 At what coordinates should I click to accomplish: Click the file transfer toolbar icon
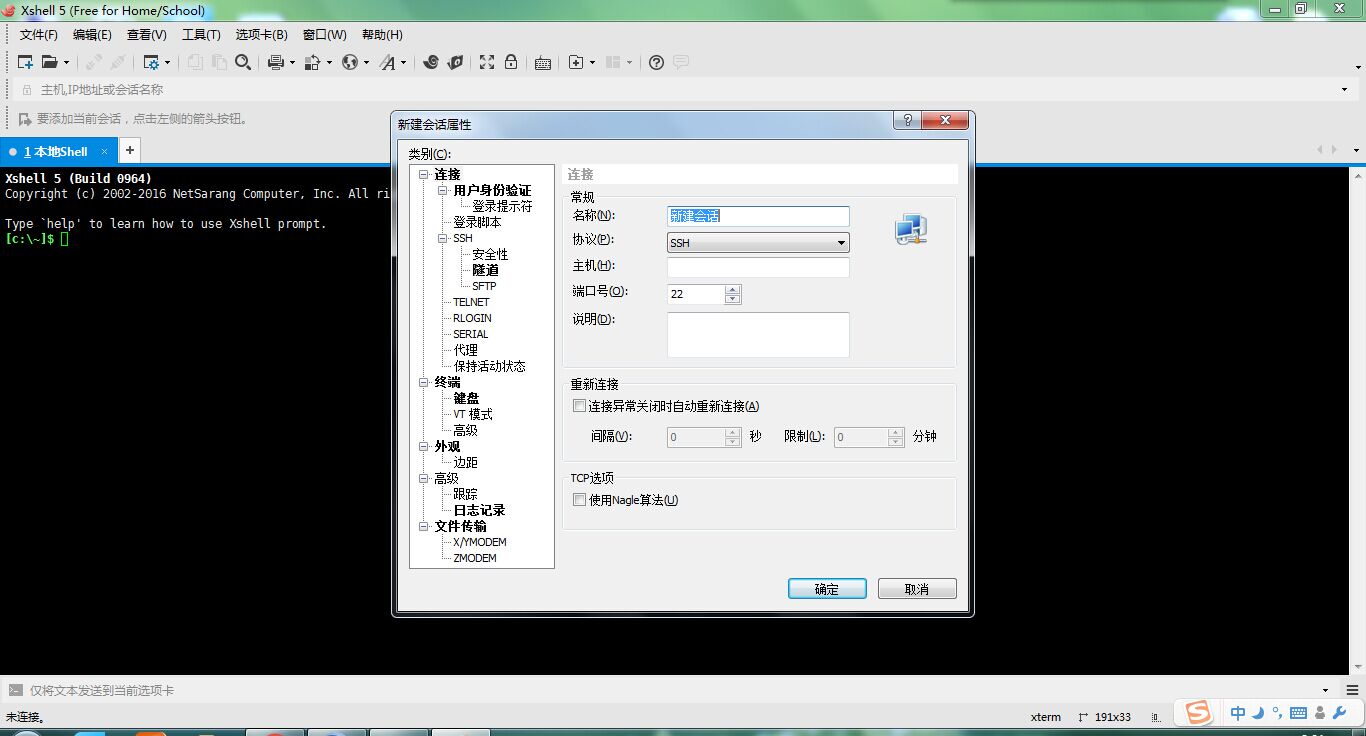[313, 62]
